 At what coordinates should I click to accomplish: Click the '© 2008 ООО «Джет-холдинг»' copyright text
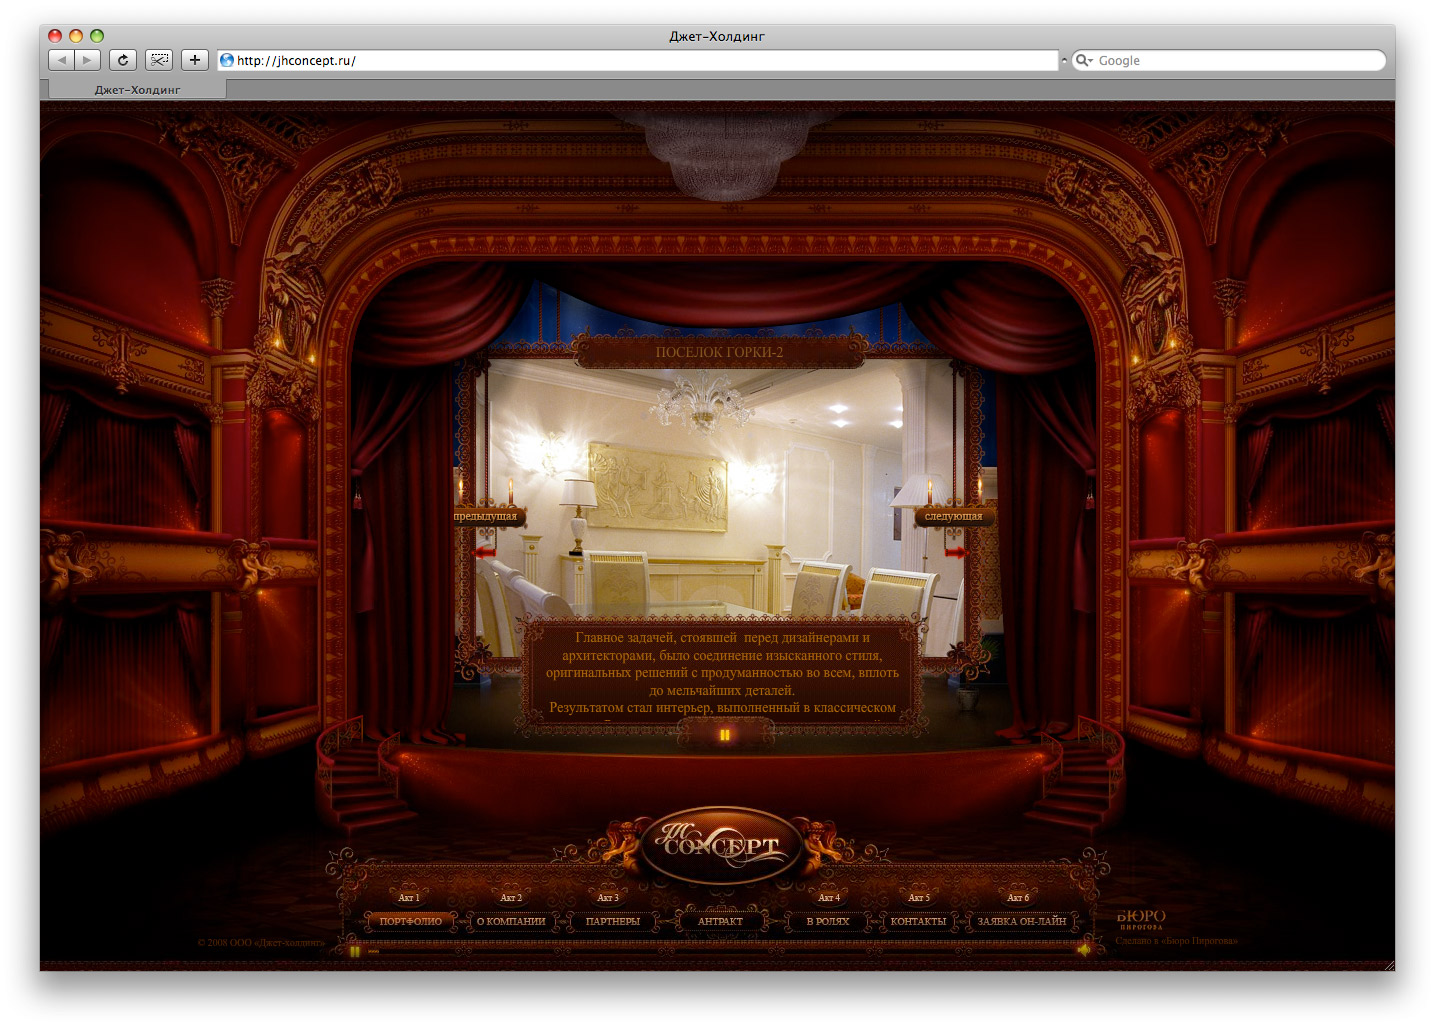tap(261, 942)
